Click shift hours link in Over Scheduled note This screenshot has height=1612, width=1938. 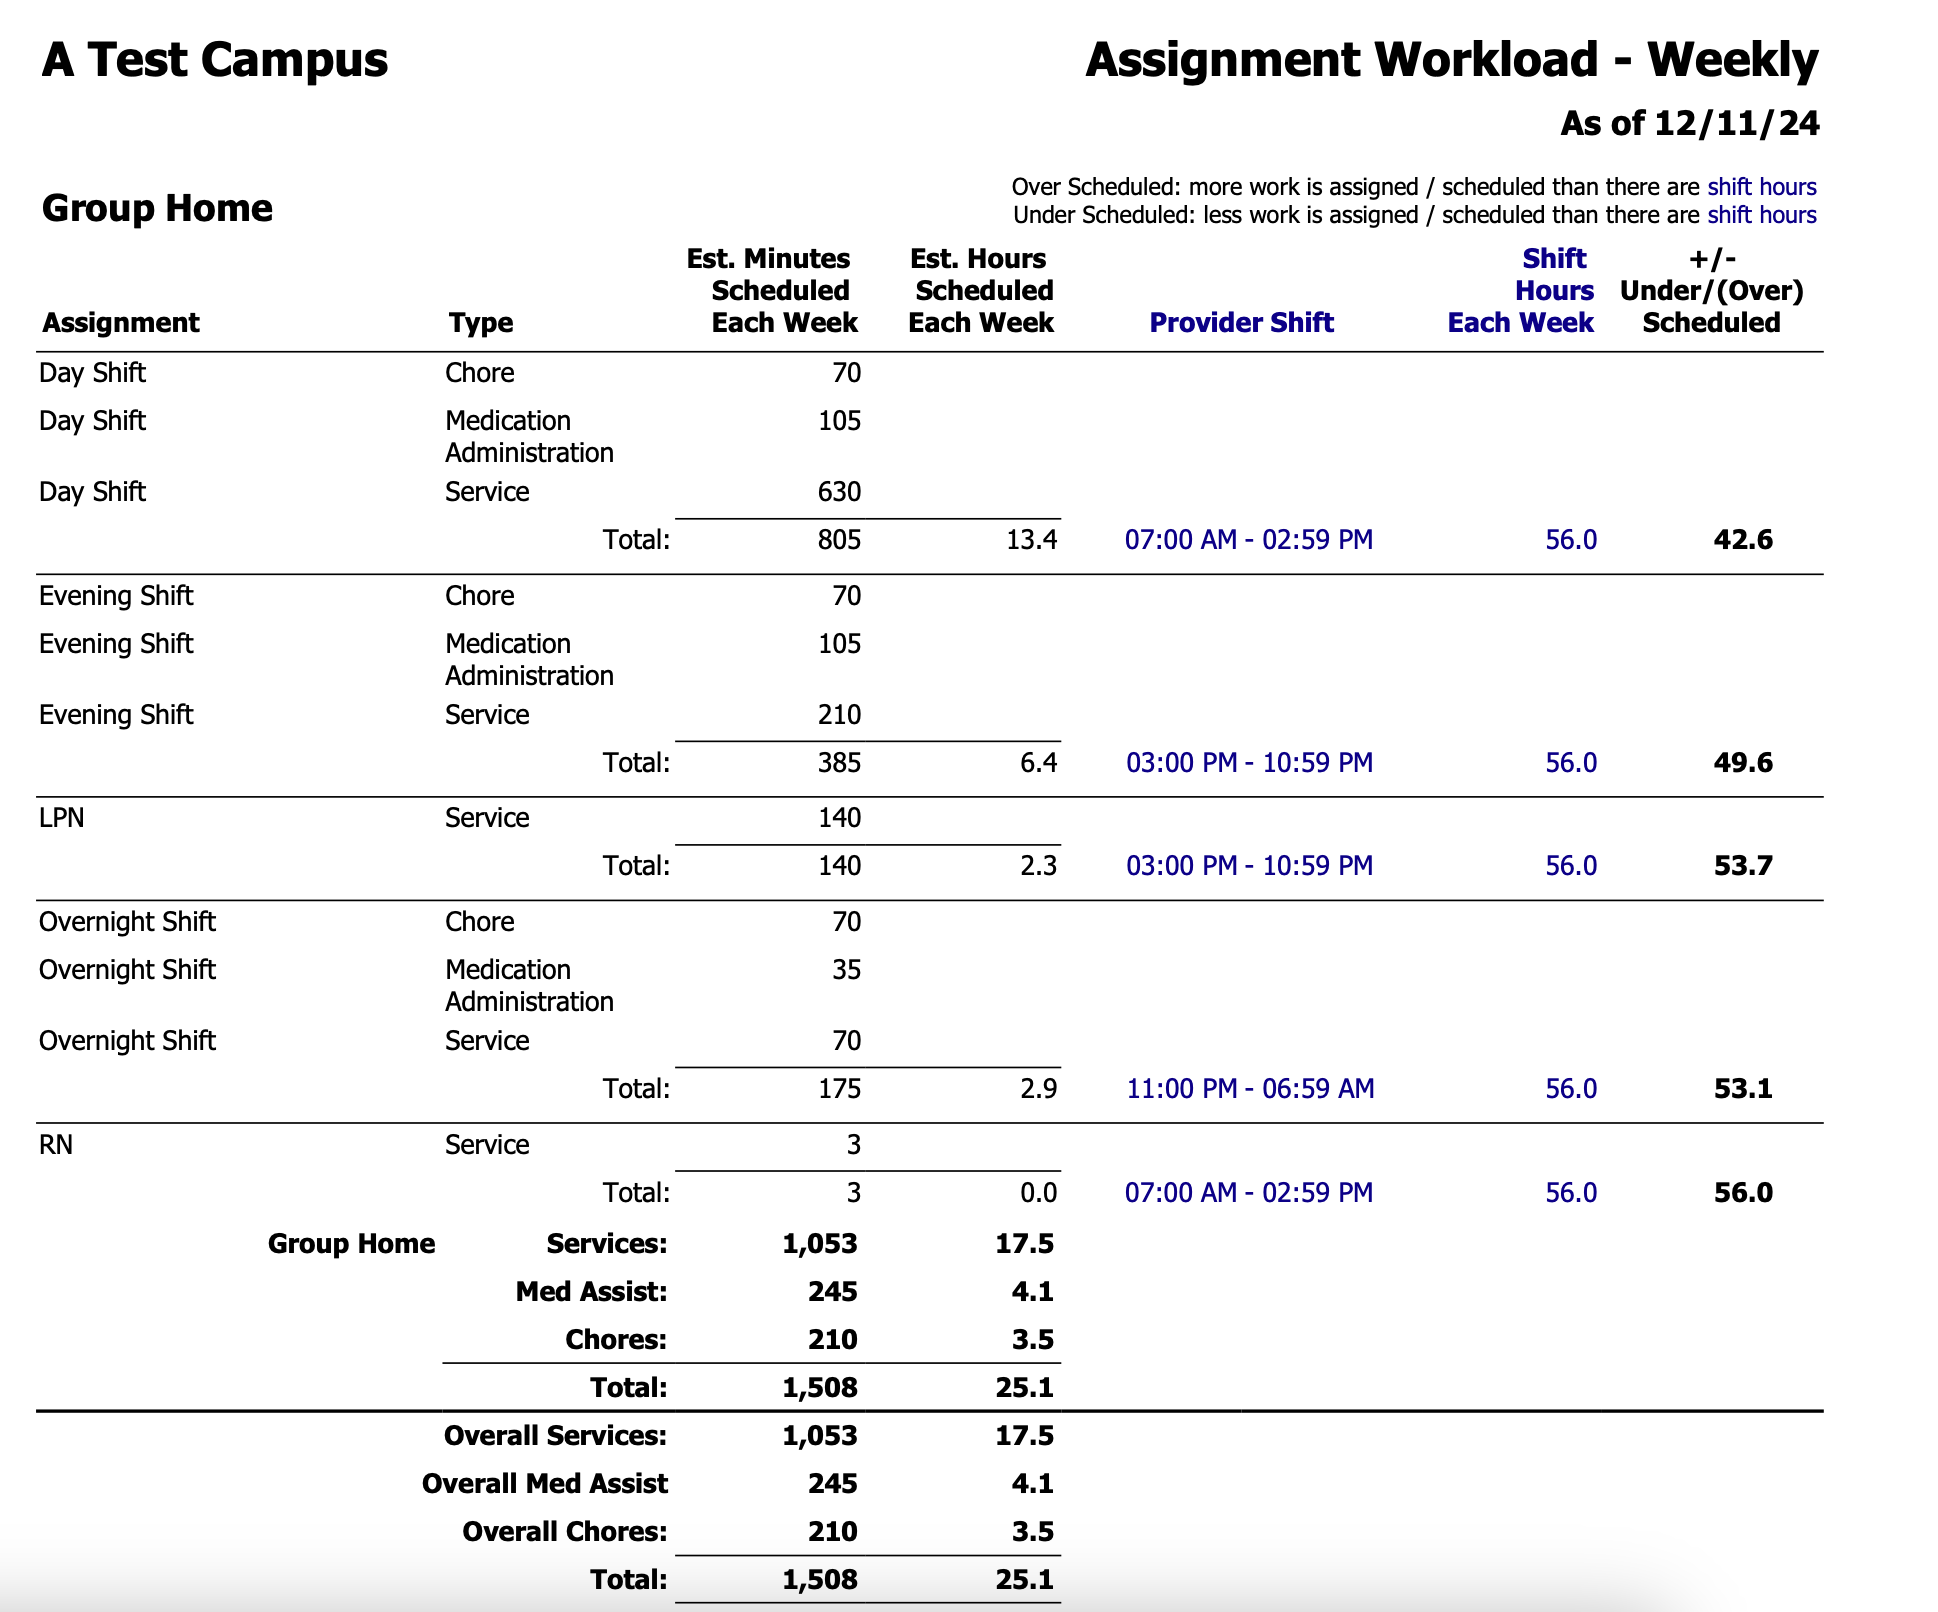[x=1761, y=187]
